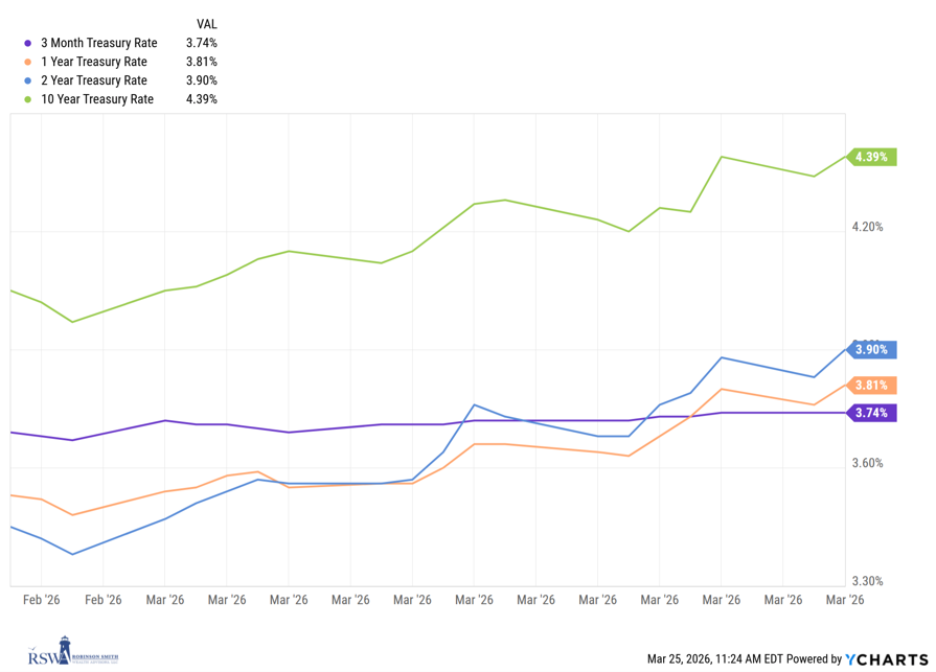Click the 4.20% y-axis label
The height and width of the screenshot is (672, 936).
[867, 227]
